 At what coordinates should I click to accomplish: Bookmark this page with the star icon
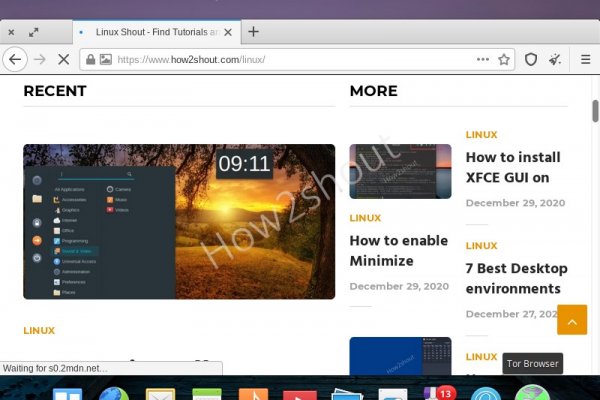504,60
